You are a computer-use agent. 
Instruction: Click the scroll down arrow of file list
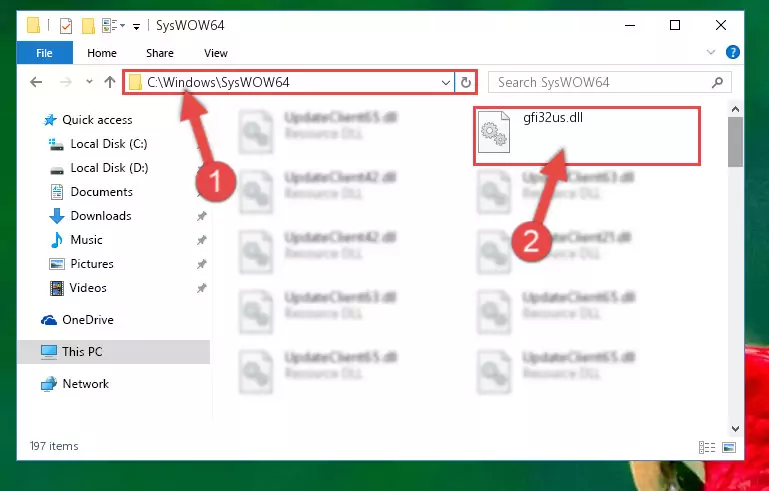[x=735, y=429]
